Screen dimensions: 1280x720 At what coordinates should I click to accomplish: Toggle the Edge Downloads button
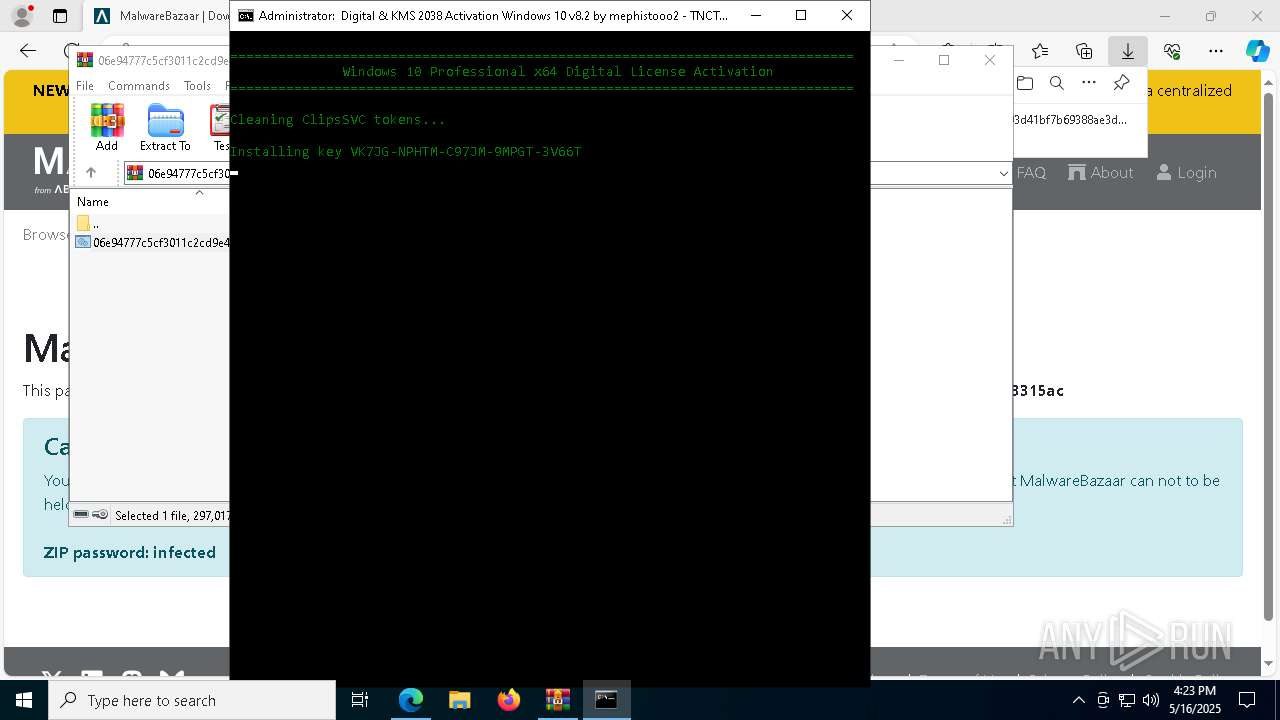click(1128, 51)
